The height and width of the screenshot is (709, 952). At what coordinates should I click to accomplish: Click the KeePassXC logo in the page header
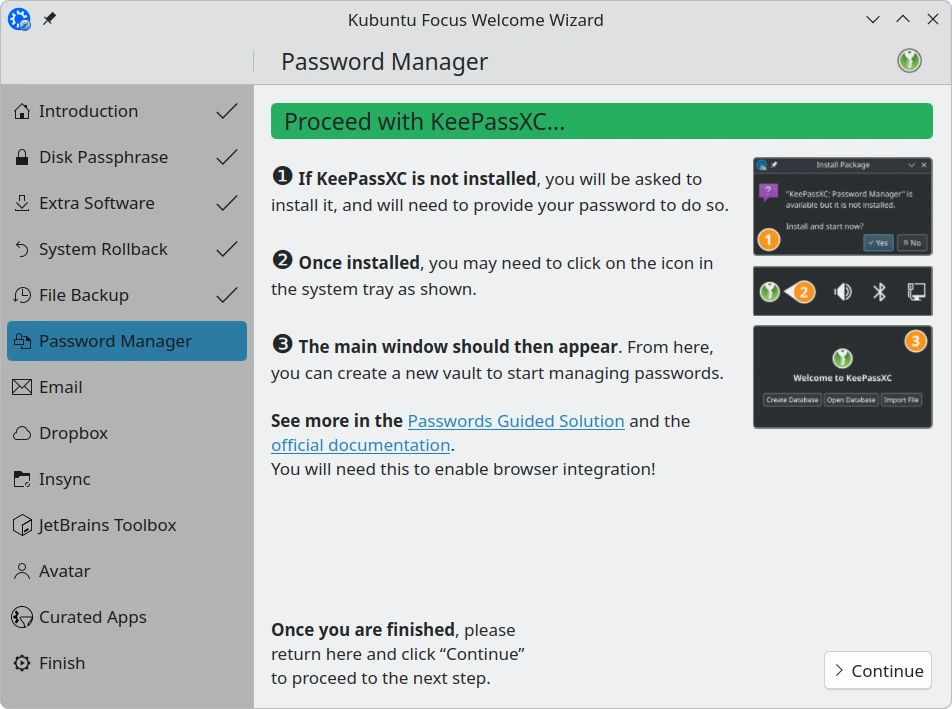(x=909, y=61)
